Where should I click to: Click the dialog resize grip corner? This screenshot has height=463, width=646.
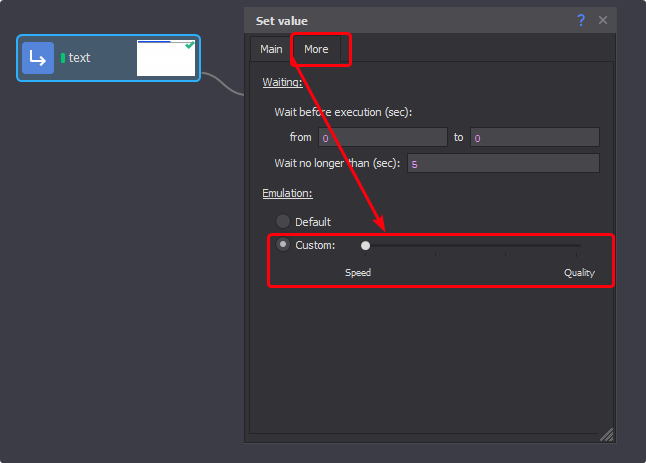coord(607,435)
